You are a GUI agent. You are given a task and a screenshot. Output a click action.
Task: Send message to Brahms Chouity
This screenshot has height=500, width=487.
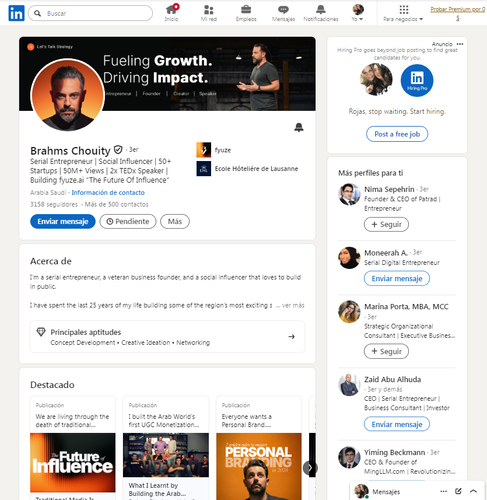[x=63, y=221]
